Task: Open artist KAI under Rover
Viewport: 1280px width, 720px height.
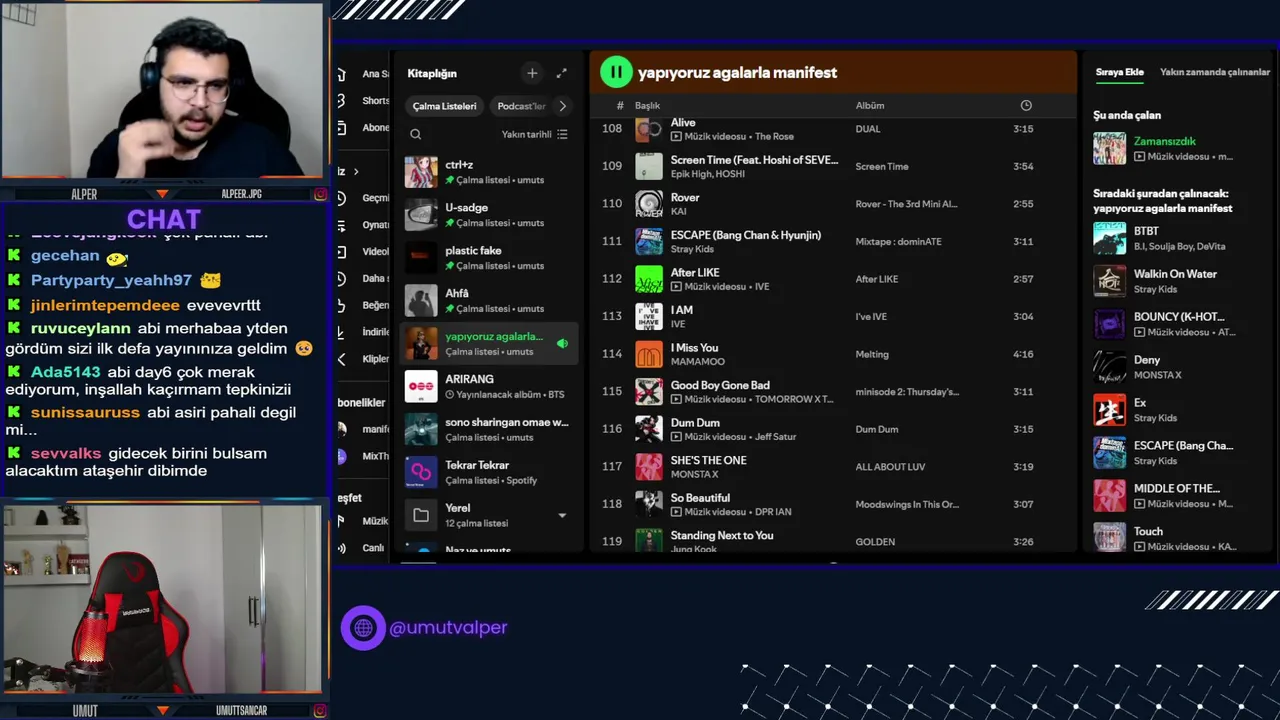Action: pyautogui.click(x=679, y=211)
